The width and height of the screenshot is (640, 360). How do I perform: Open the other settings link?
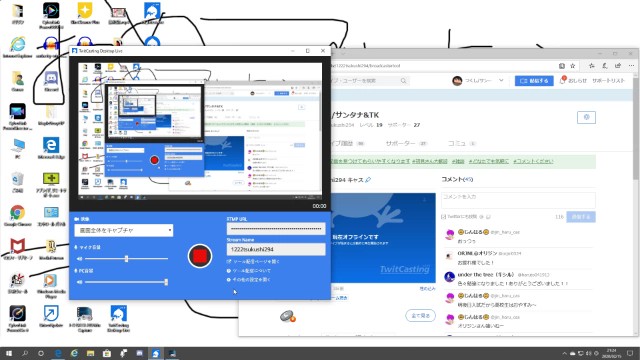pos(249,280)
